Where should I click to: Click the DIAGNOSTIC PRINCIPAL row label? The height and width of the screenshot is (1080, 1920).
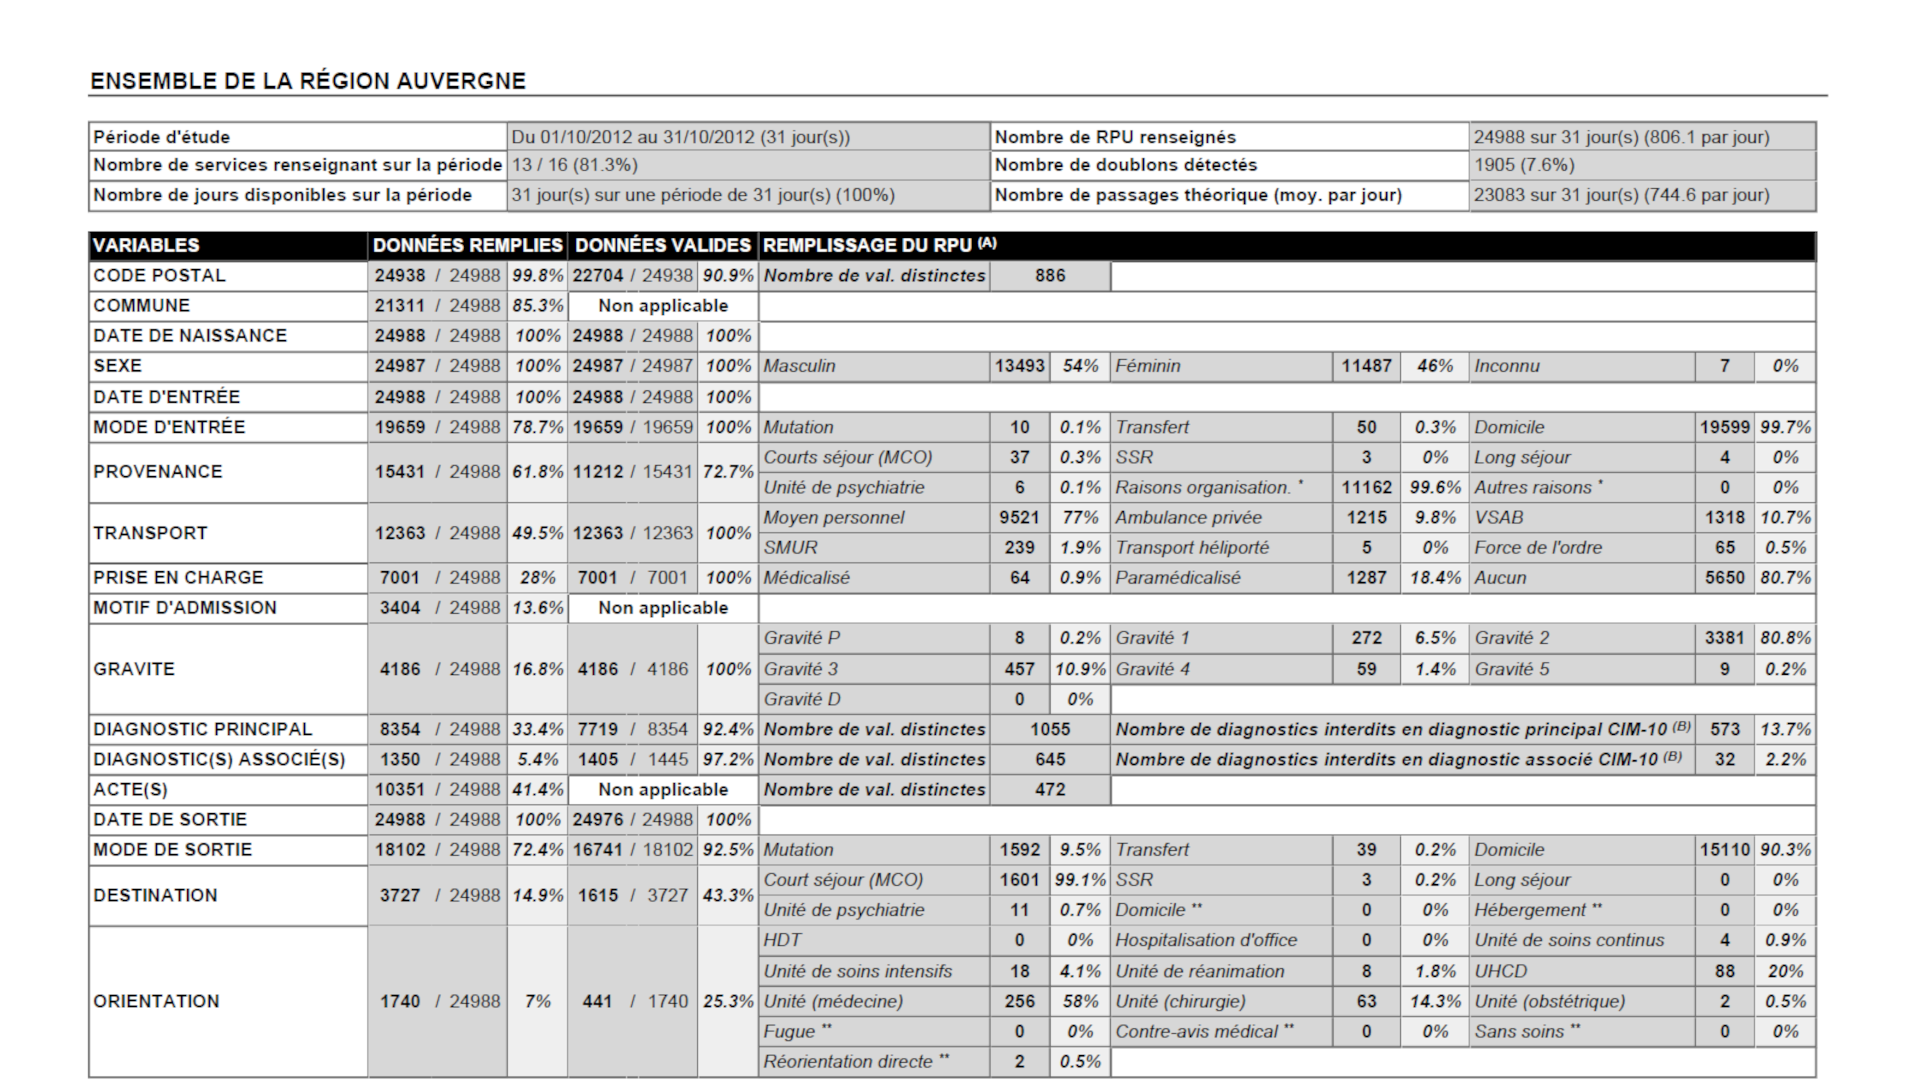[x=203, y=729]
